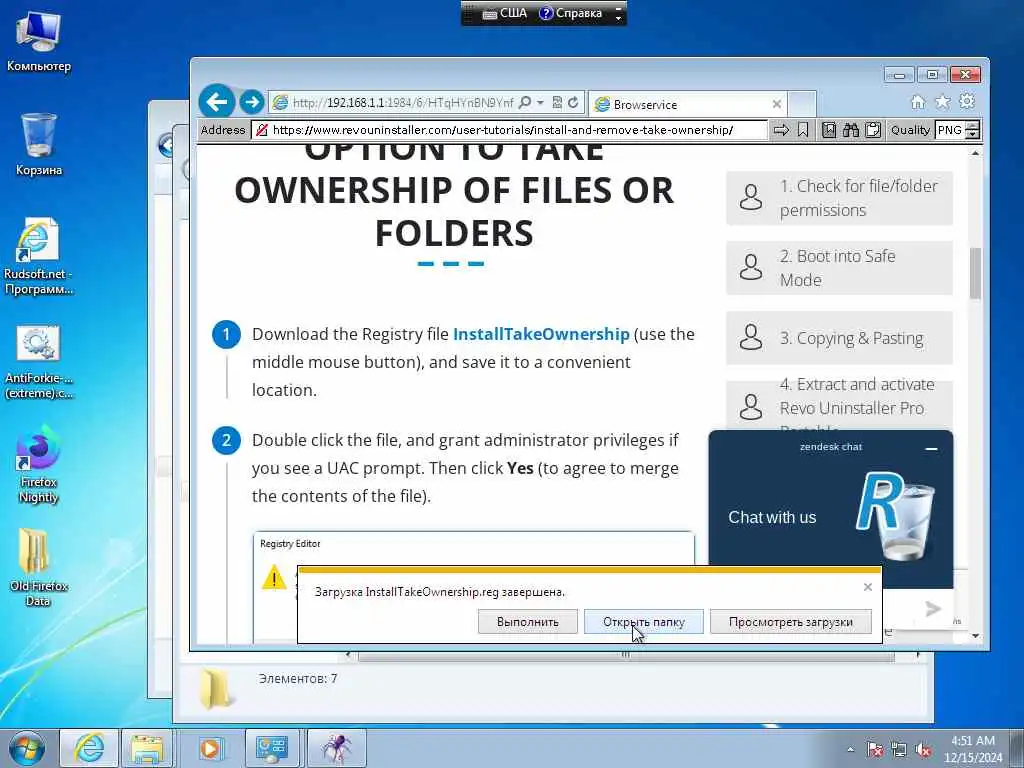Image resolution: width=1024 pixels, height=768 pixels.
Task: Select the Корзина recycle bin icon
Action: click(39, 145)
